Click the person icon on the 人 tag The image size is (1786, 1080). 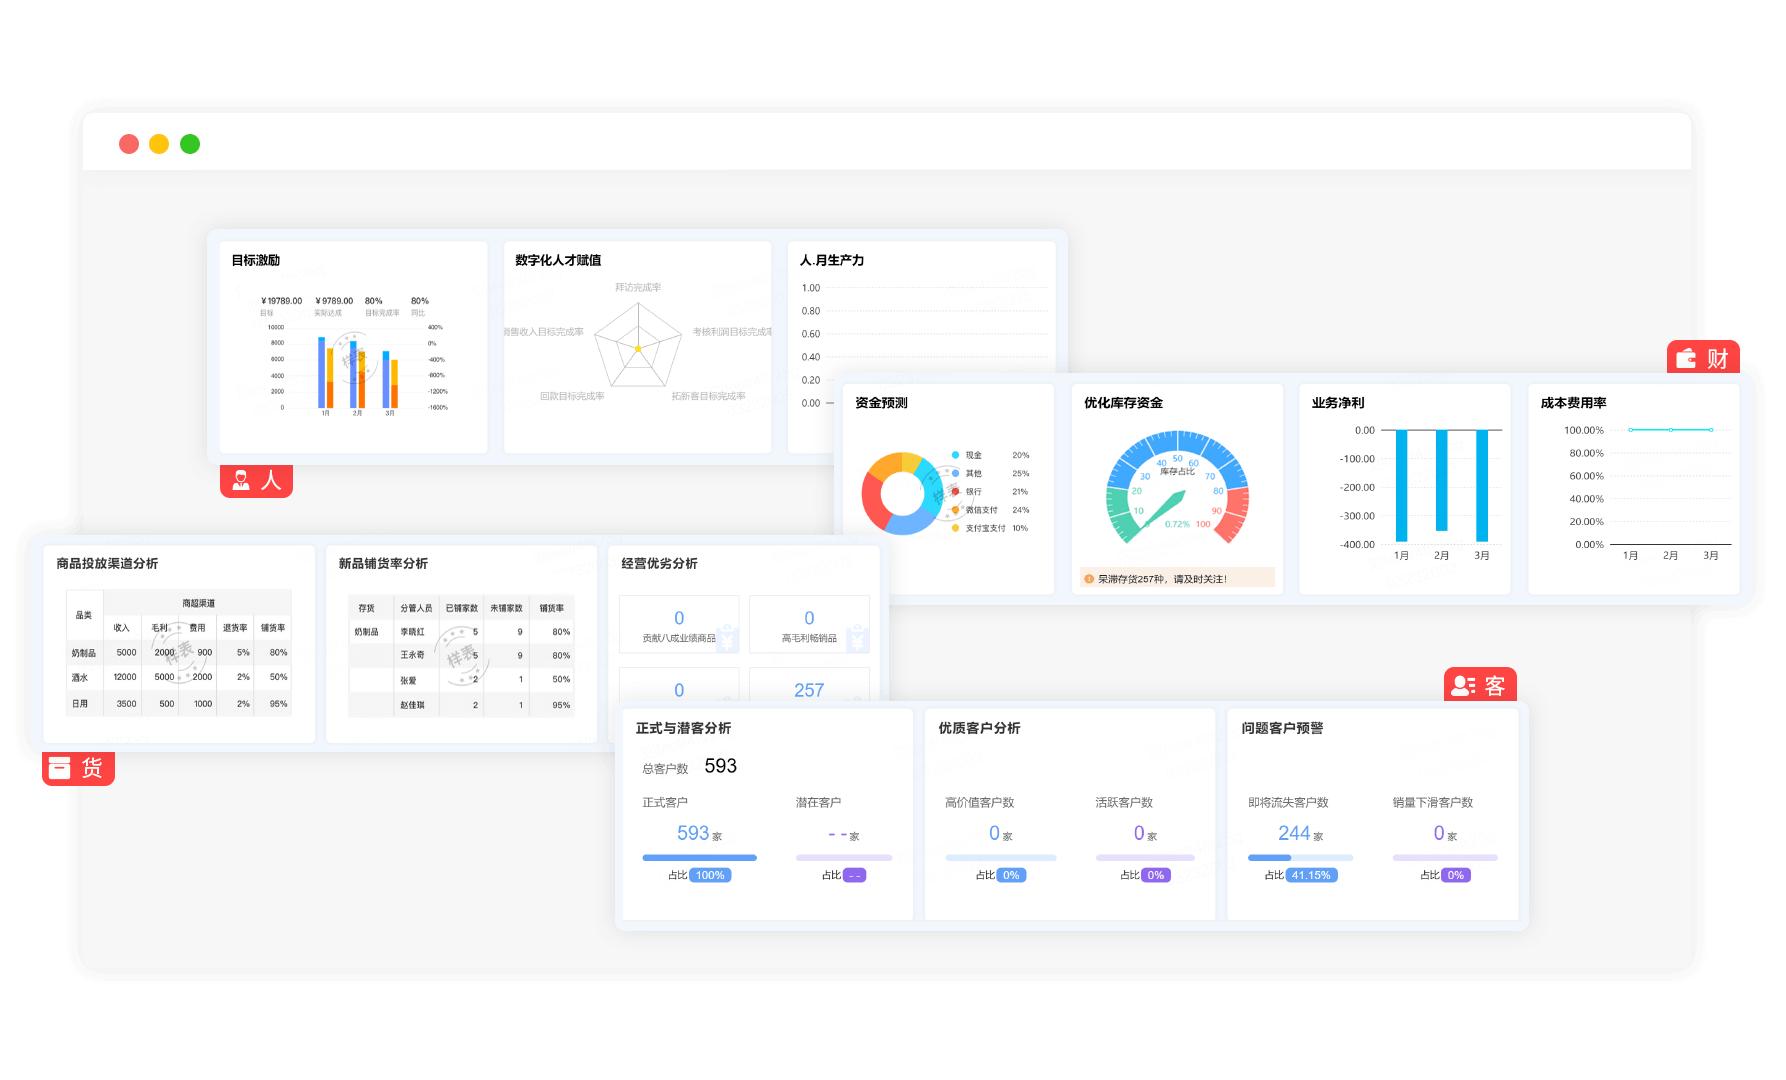241,481
